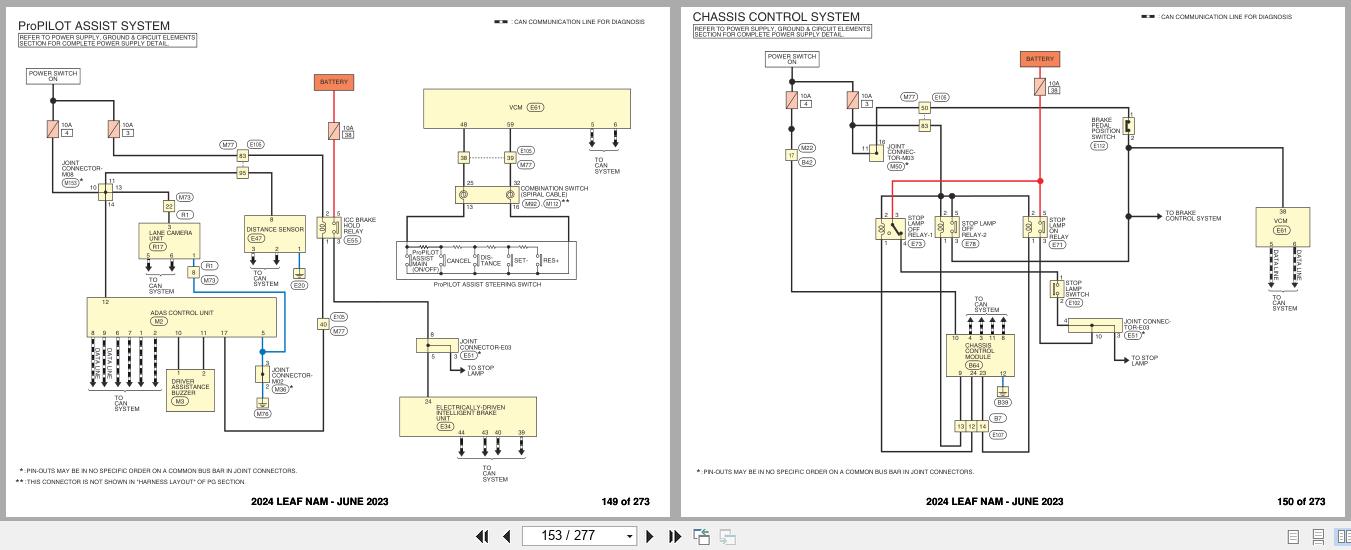The height and width of the screenshot is (550, 1351).
Task: Select the orange BATTERY box on Chassis page
Action: point(1040,59)
